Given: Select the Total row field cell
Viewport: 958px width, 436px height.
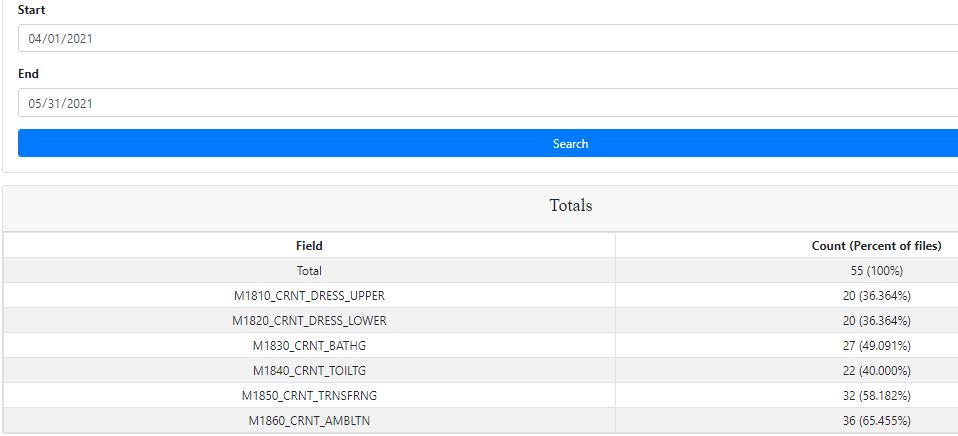Looking at the screenshot, I should (309, 271).
